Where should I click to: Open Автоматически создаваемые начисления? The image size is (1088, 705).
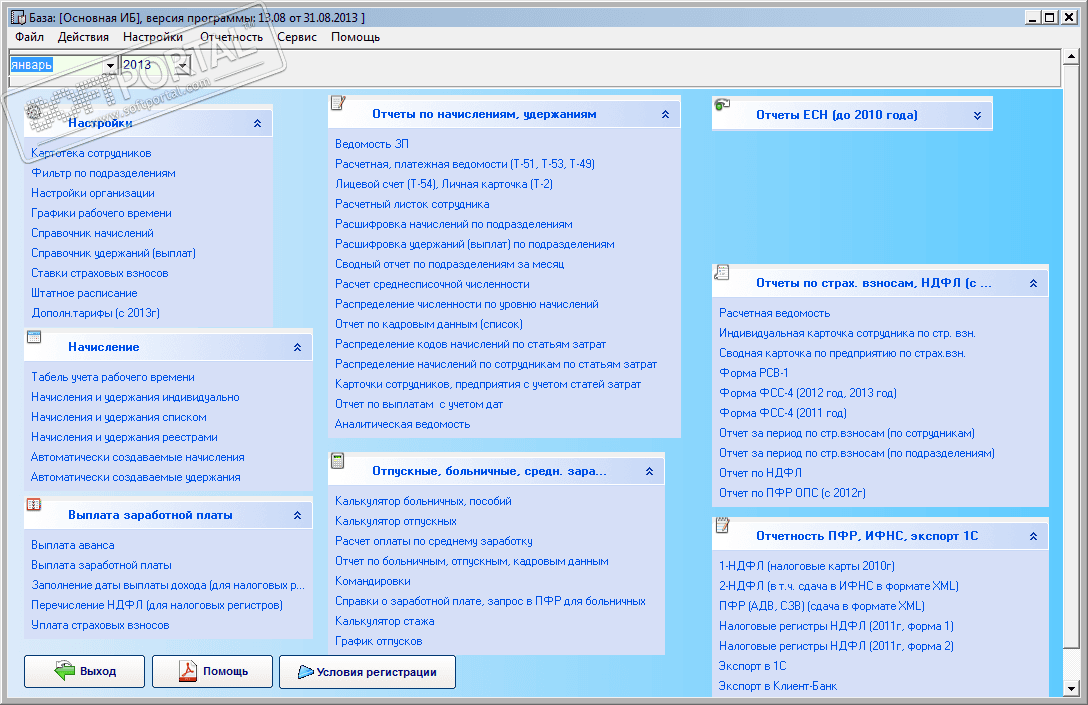tap(137, 457)
